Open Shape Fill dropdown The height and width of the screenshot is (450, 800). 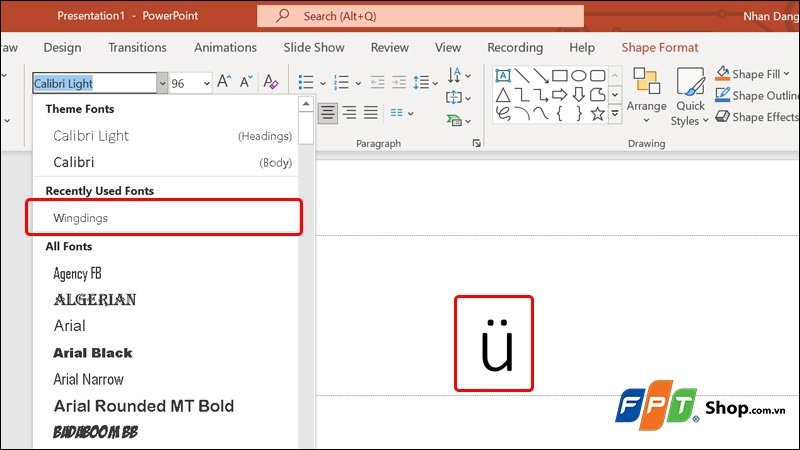pos(753,74)
